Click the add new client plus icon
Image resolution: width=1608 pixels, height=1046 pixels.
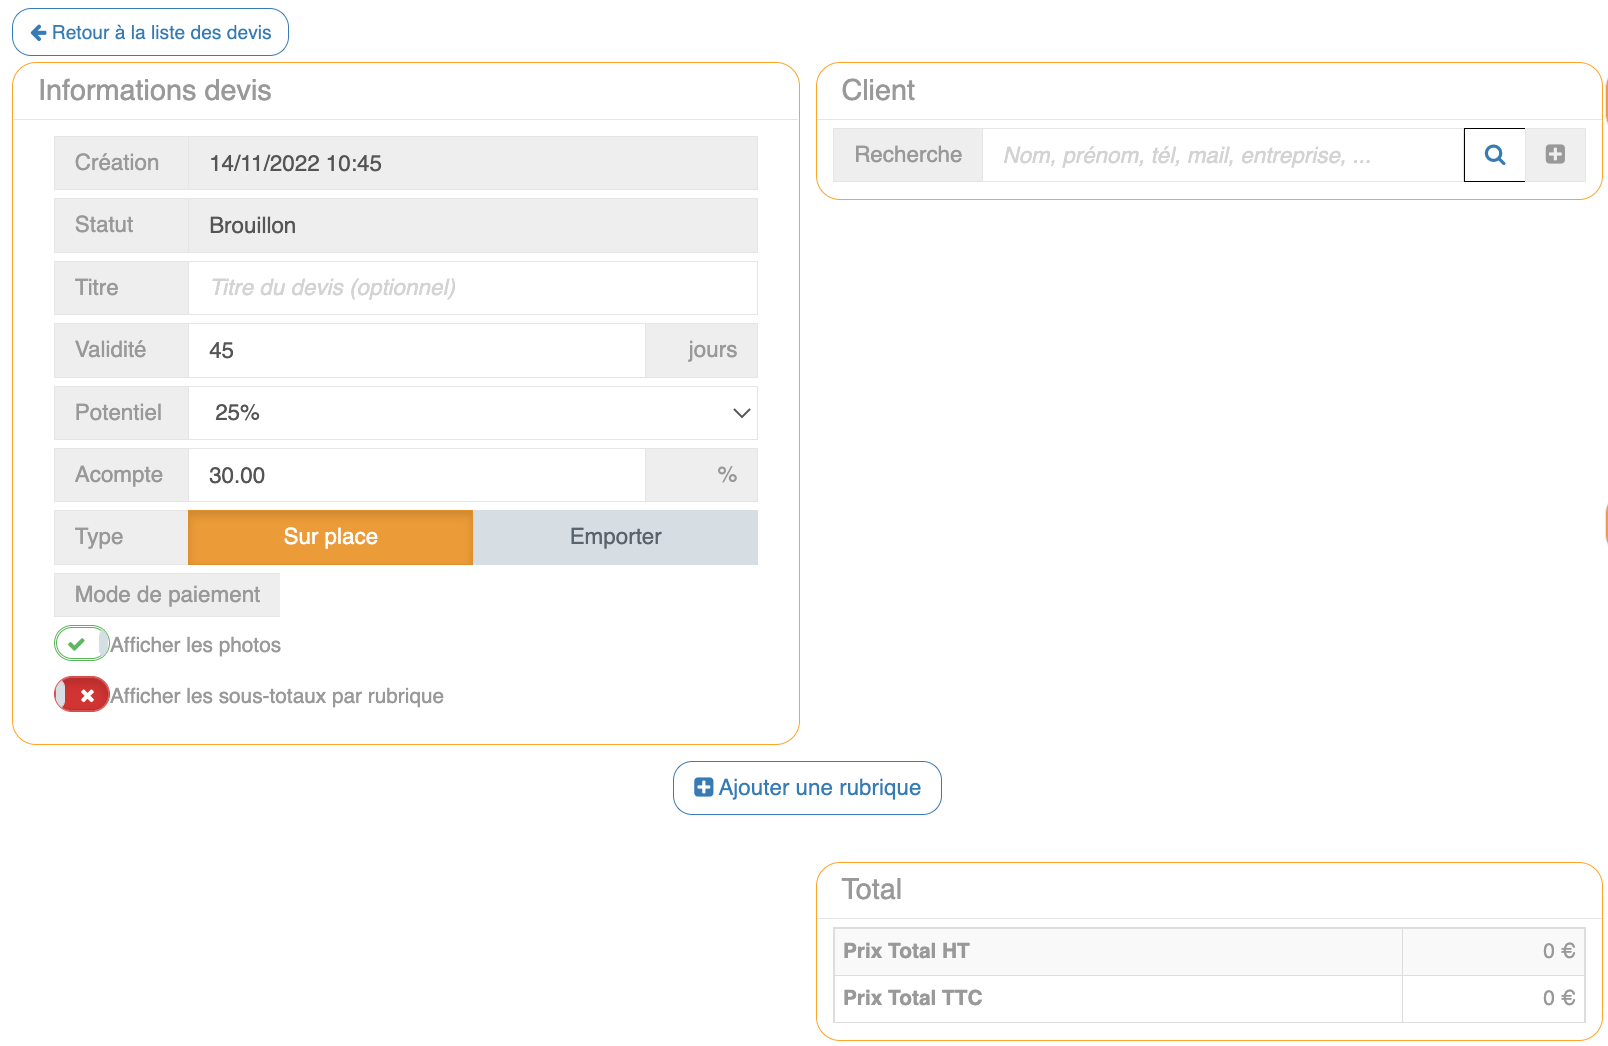(x=1555, y=155)
